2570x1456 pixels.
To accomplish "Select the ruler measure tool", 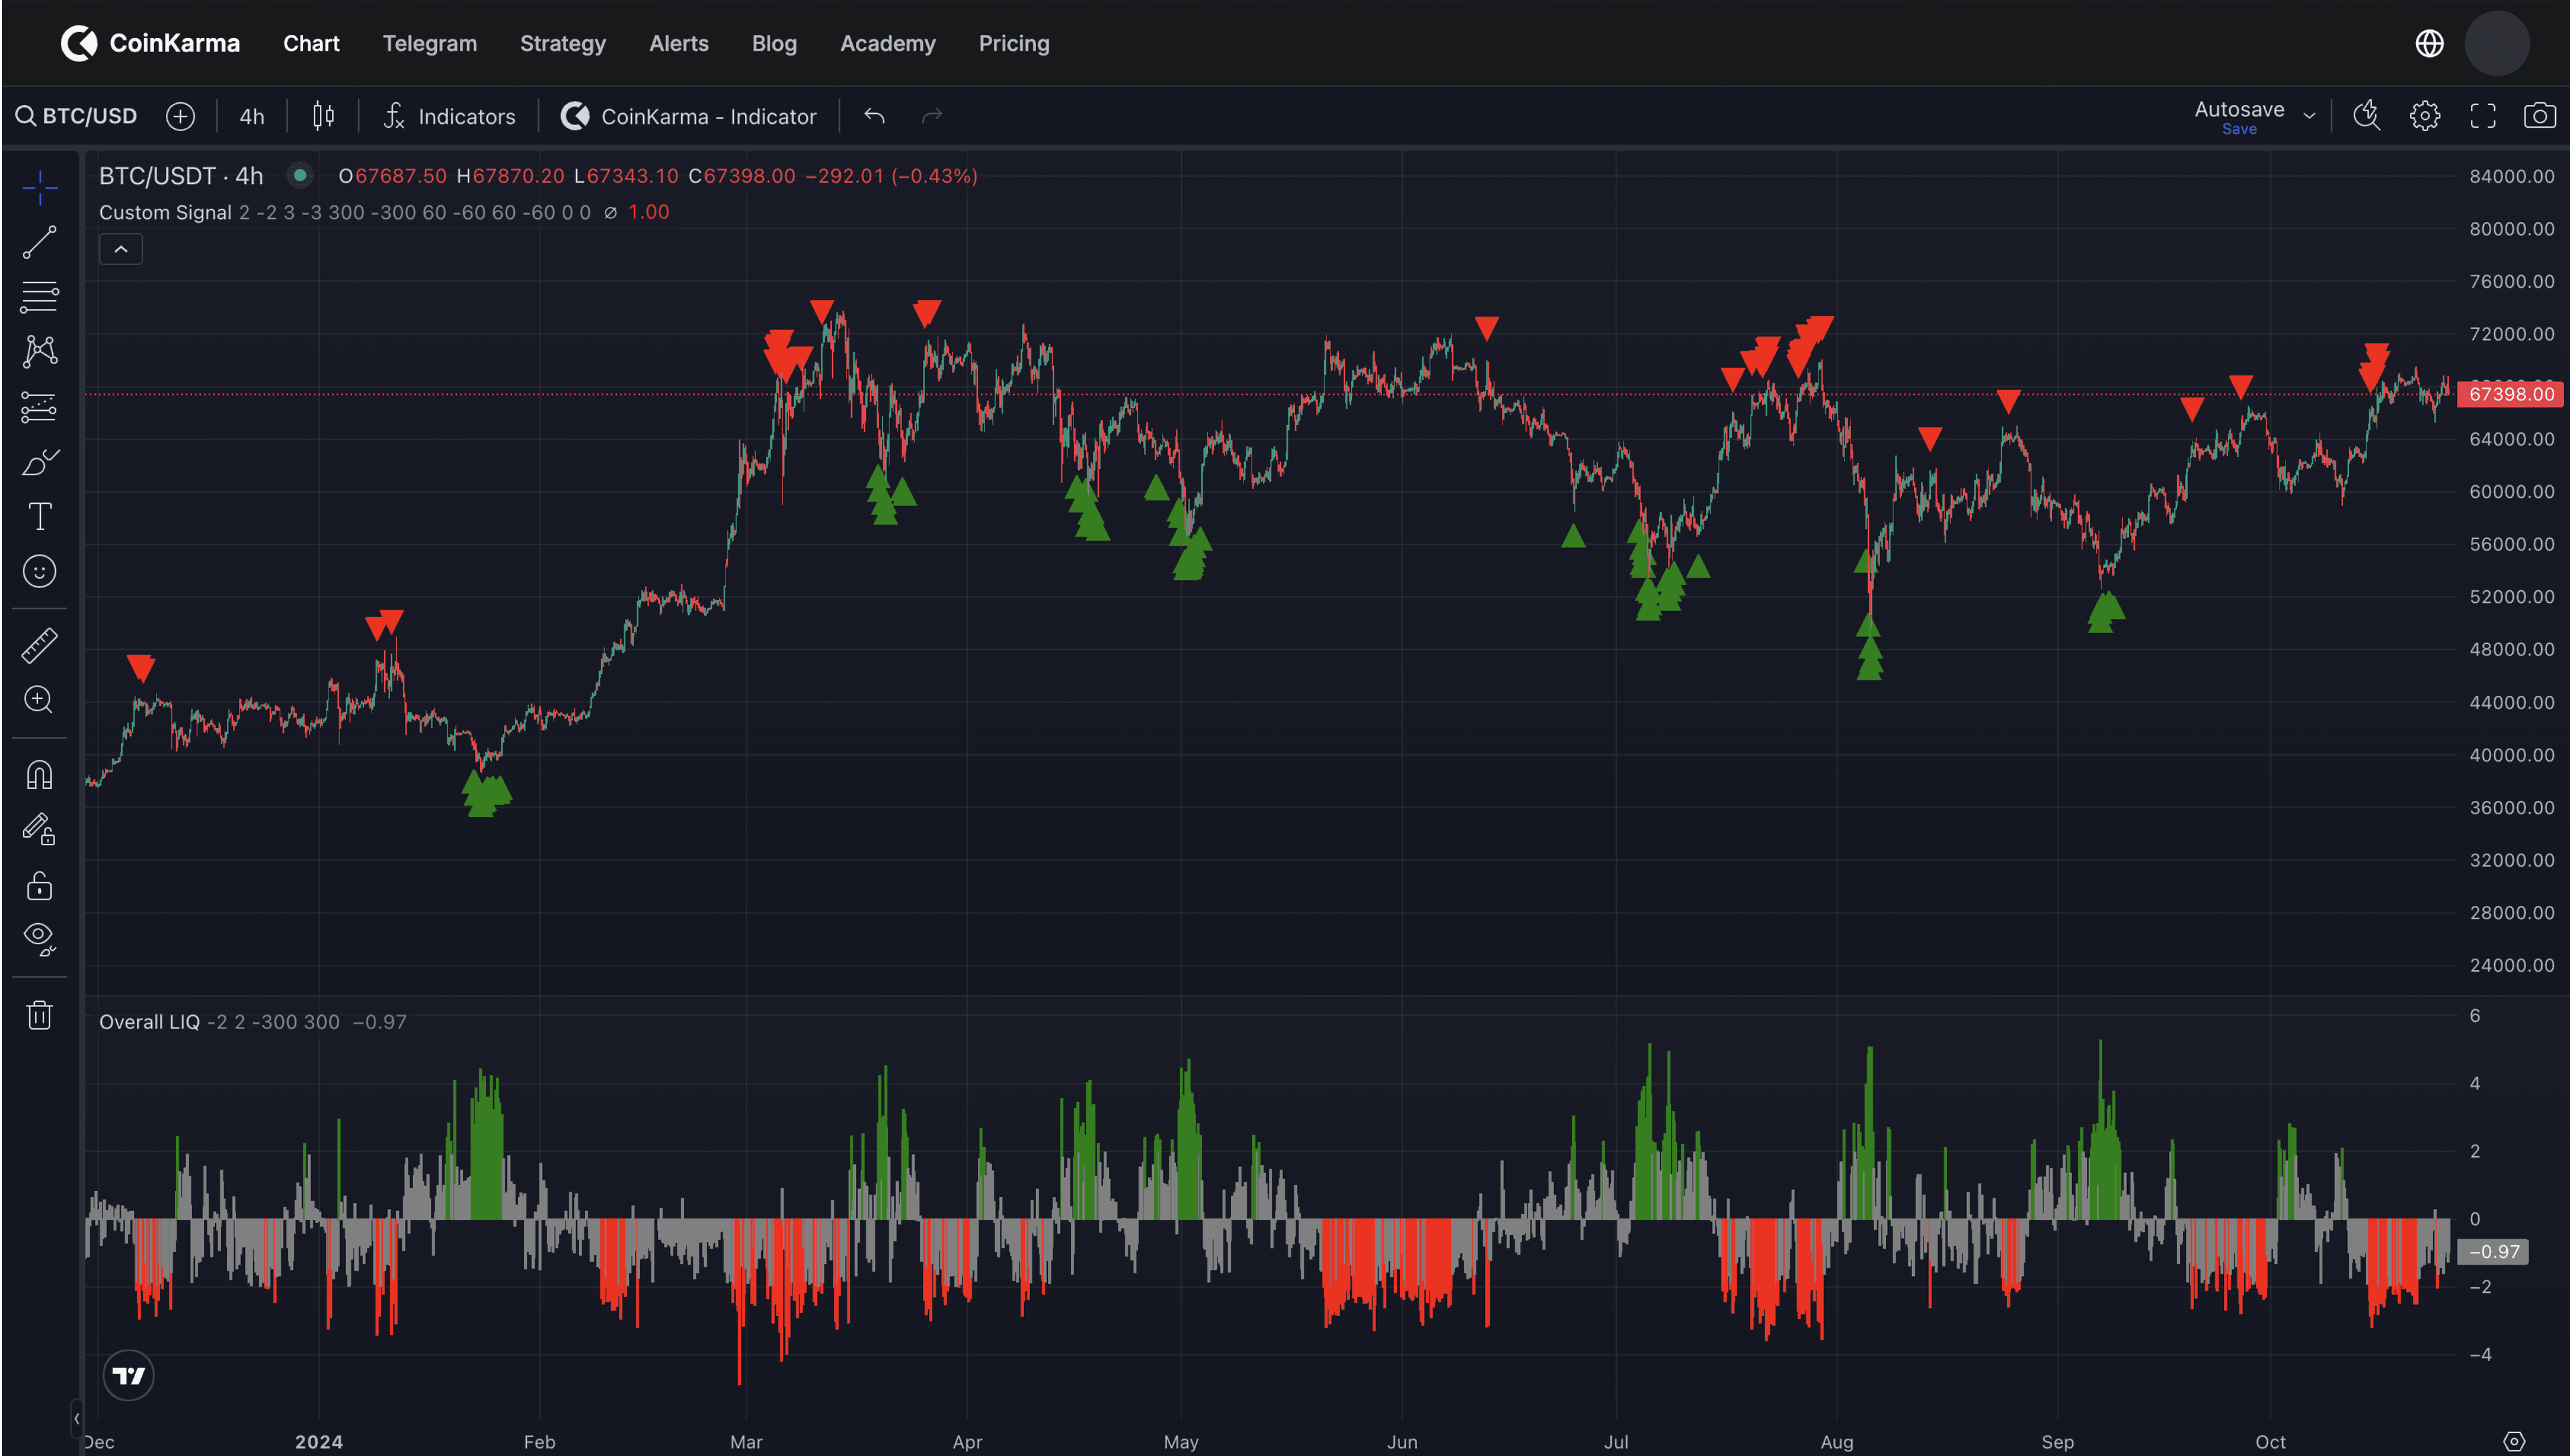I will point(40,645).
